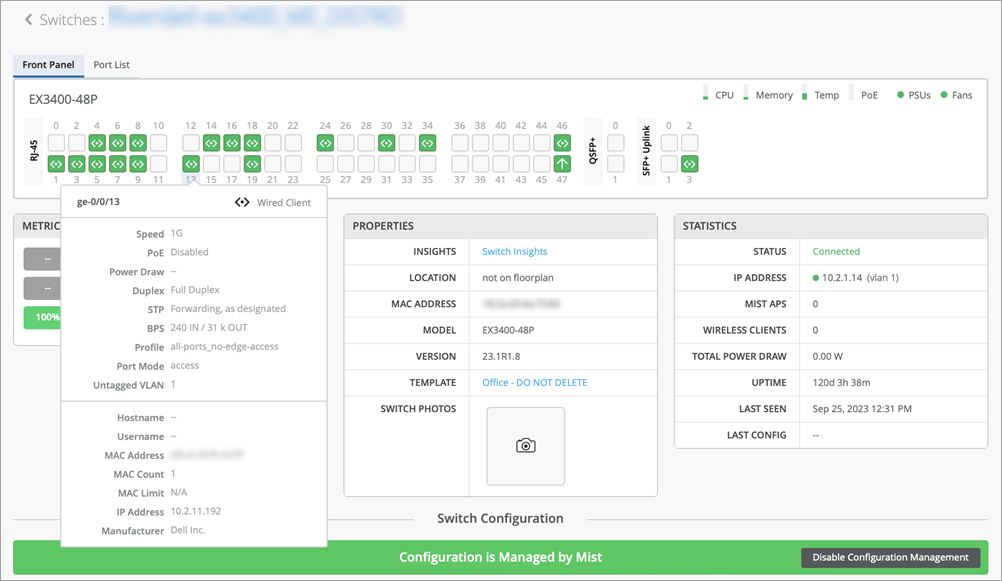This screenshot has height=581, width=1002.
Task: Click the Wired Client icon in port tooltip
Action: (x=242, y=202)
